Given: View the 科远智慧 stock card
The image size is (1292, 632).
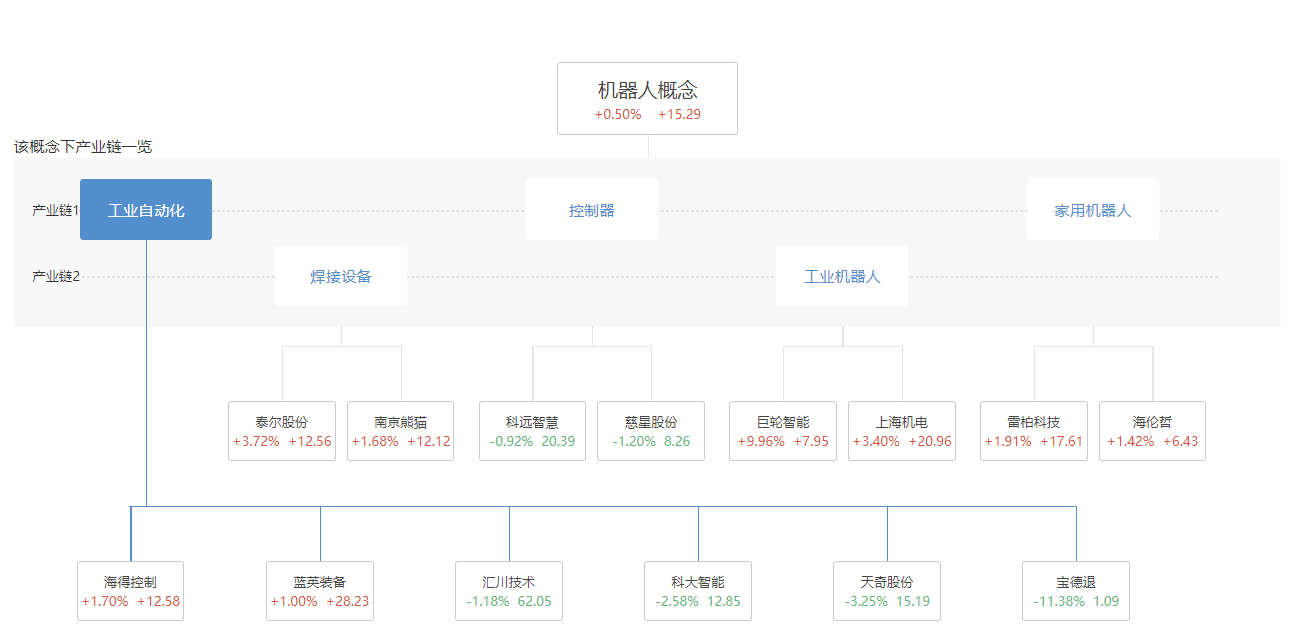Looking at the screenshot, I should [x=532, y=431].
